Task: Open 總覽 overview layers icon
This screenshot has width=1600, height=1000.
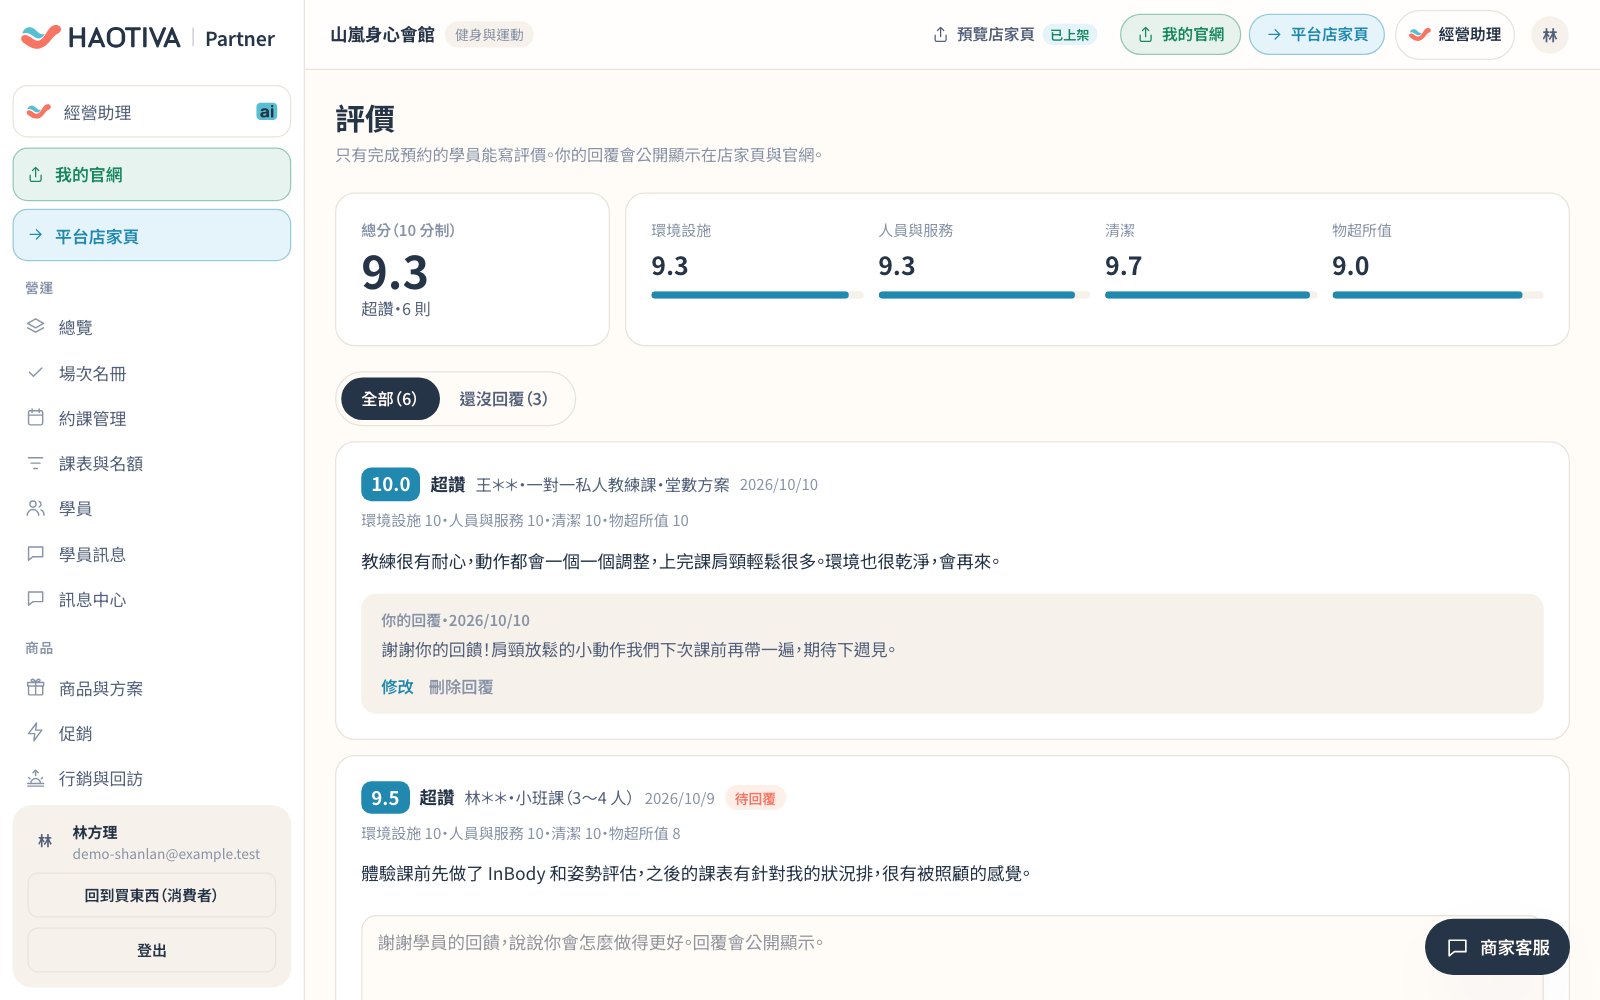Action: tap(36, 326)
